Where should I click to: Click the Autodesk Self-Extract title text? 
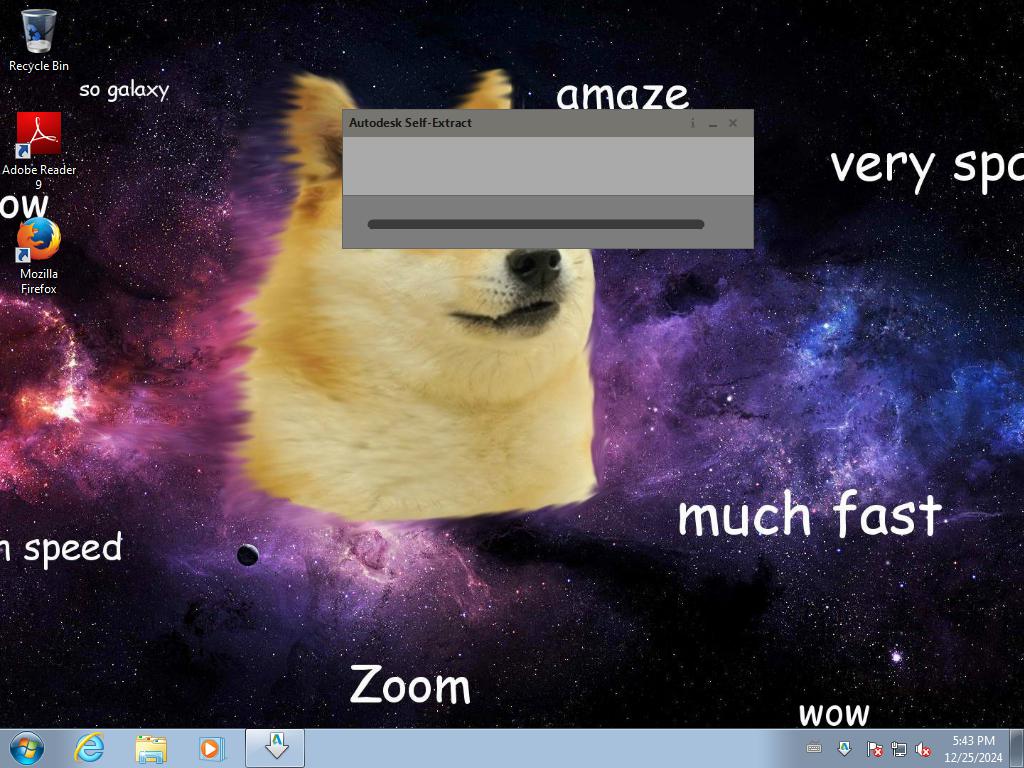coord(410,123)
